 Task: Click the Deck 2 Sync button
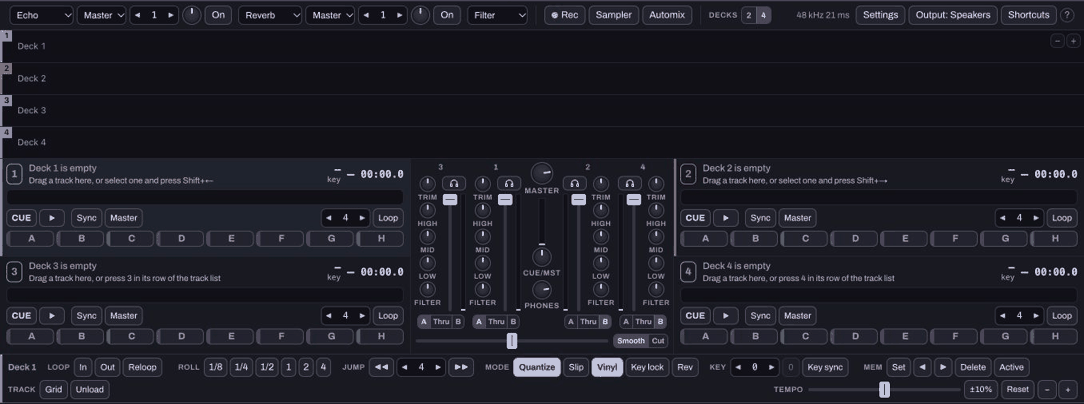point(760,218)
